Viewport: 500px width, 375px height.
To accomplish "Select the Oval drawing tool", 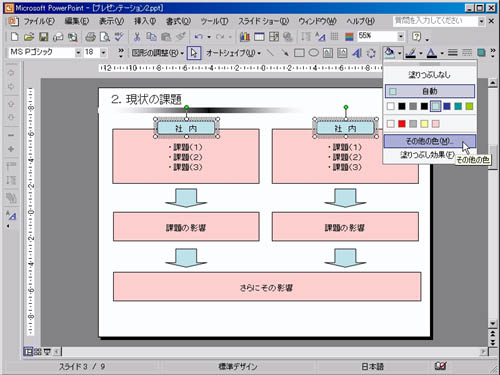I will (313, 53).
